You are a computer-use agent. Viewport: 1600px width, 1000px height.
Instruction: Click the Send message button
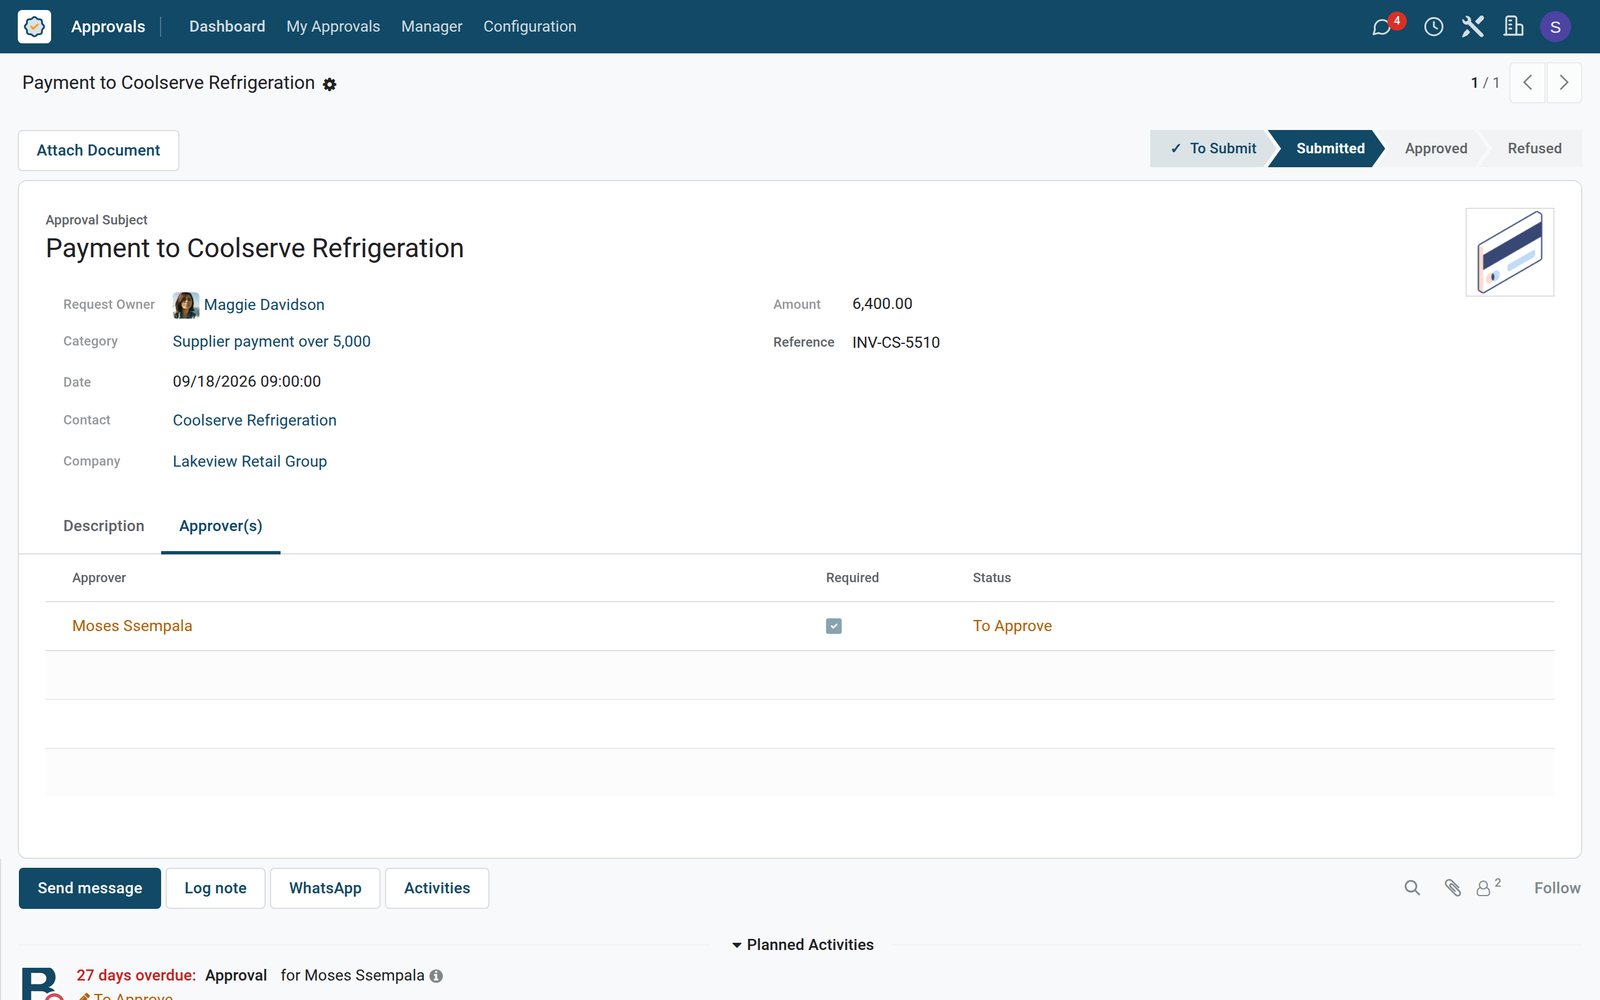[90, 888]
